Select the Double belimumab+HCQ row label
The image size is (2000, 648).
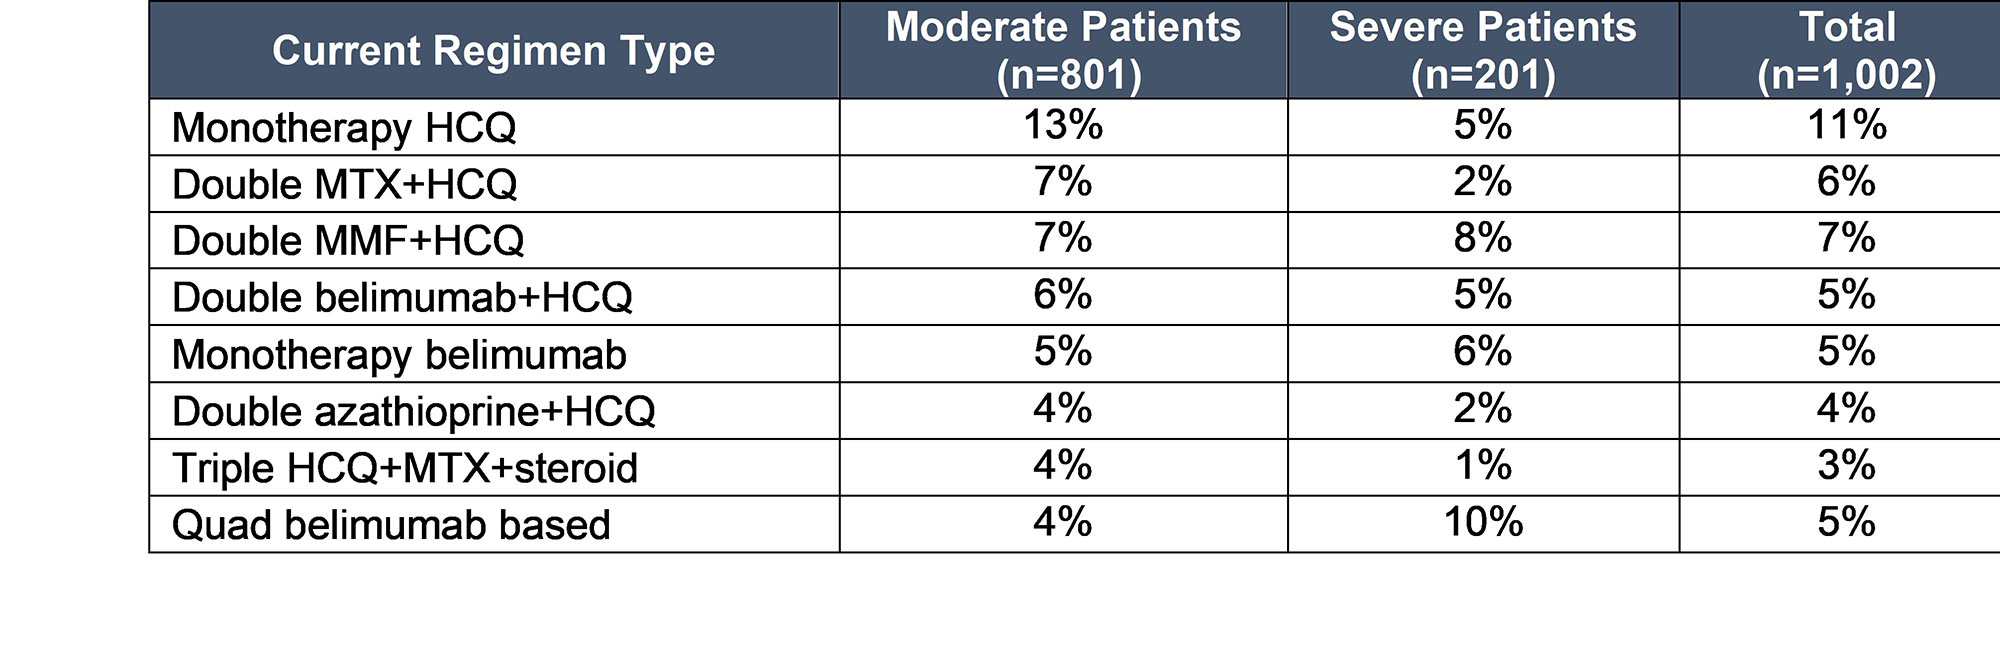[402, 298]
